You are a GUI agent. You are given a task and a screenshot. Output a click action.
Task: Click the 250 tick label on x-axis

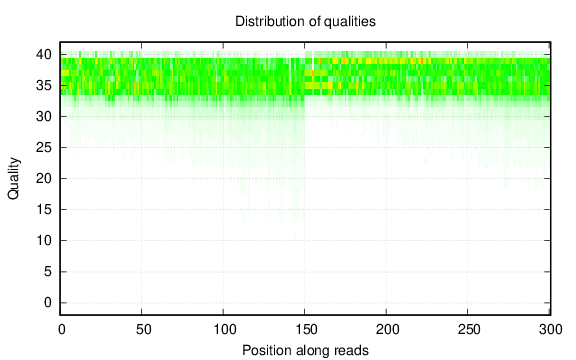[x=469, y=330]
